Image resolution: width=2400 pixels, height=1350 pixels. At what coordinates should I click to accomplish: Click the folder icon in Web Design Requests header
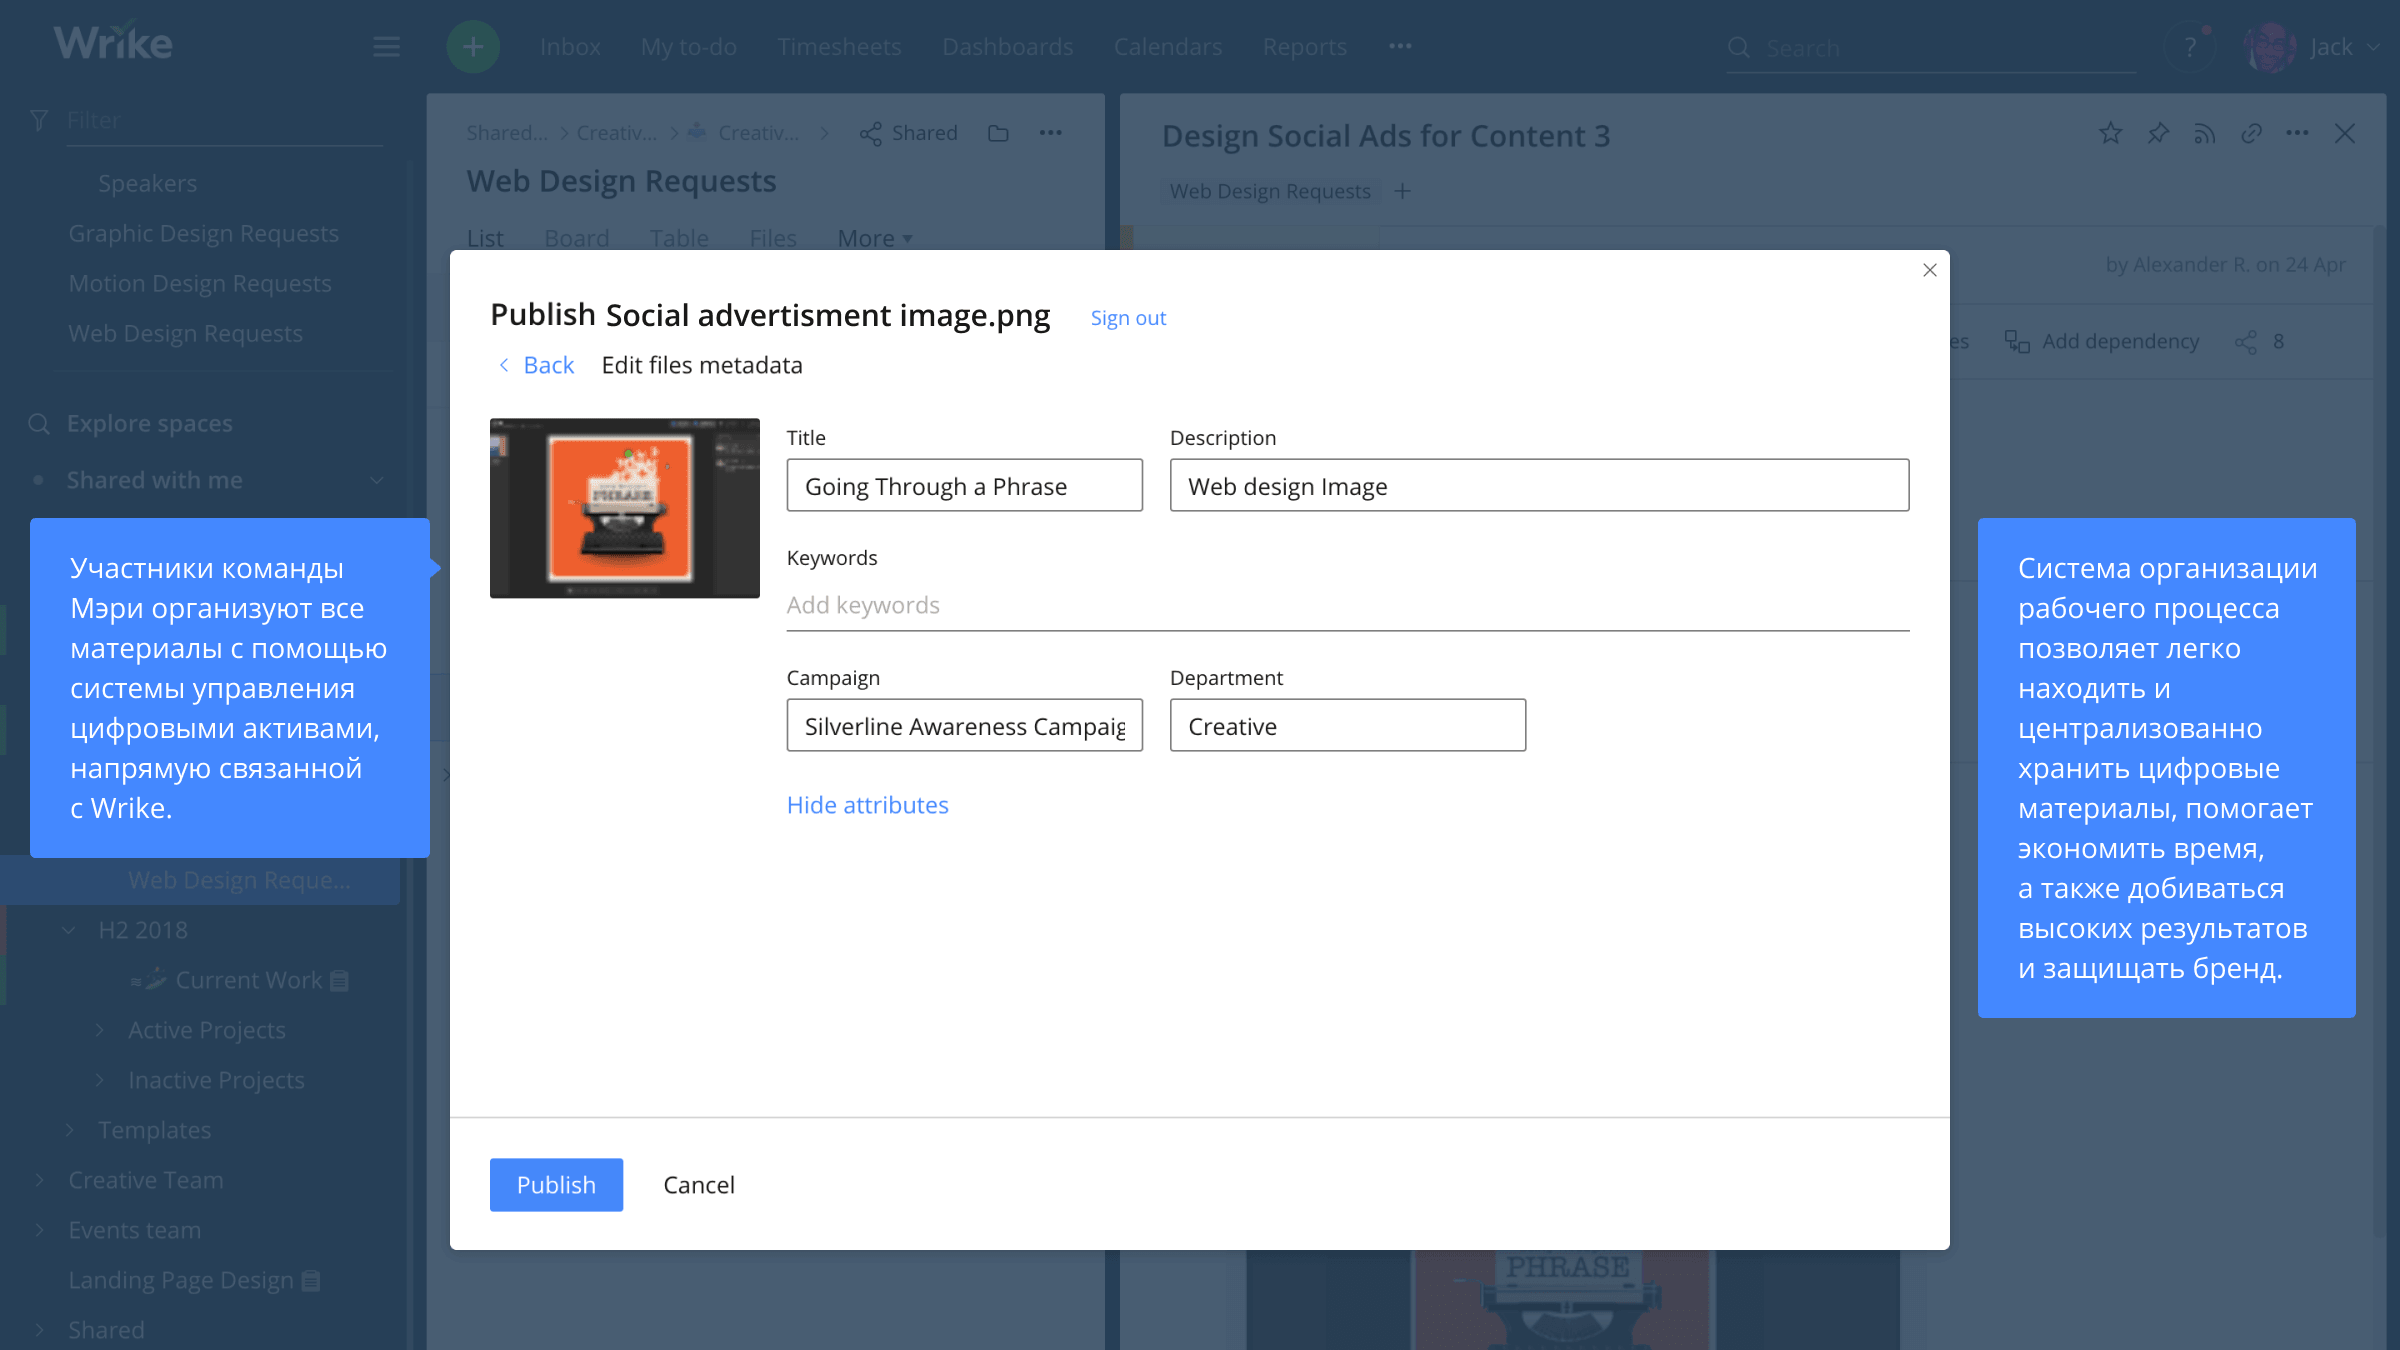pyautogui.click(x=998, y=133)
